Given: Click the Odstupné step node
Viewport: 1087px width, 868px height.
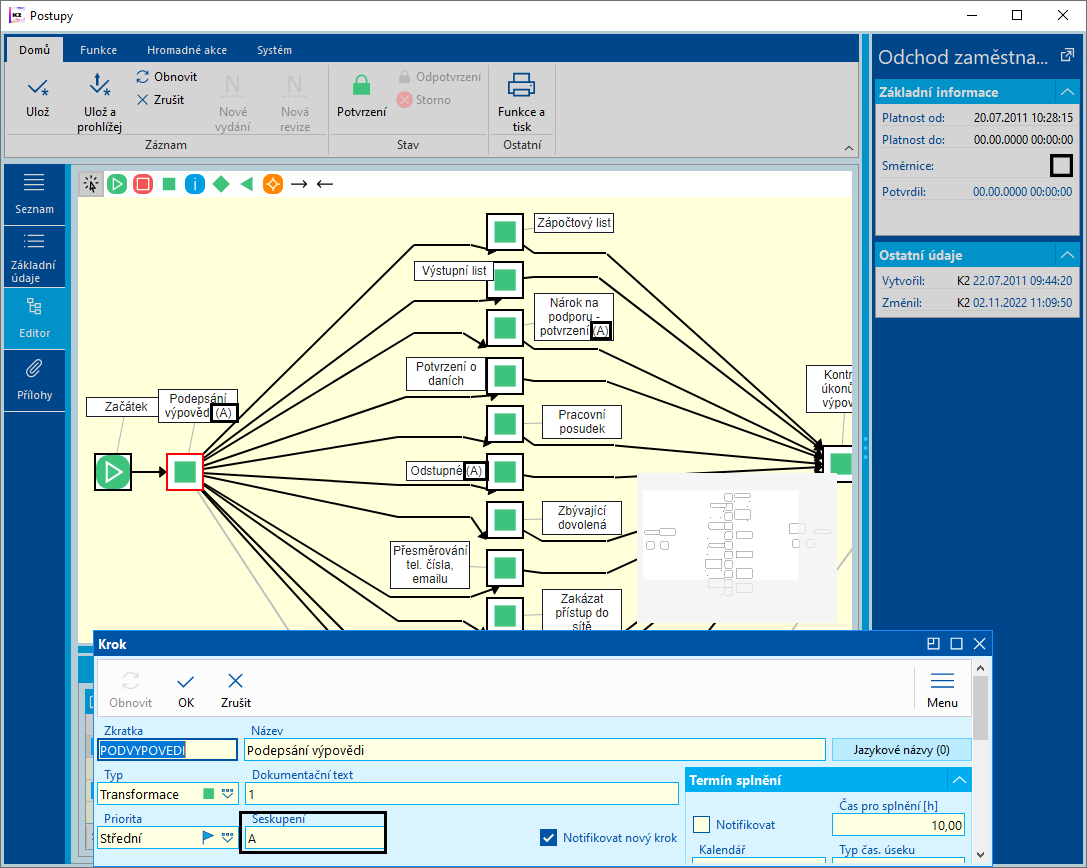Looking at the screenshot, I should (x=505, y=471).
